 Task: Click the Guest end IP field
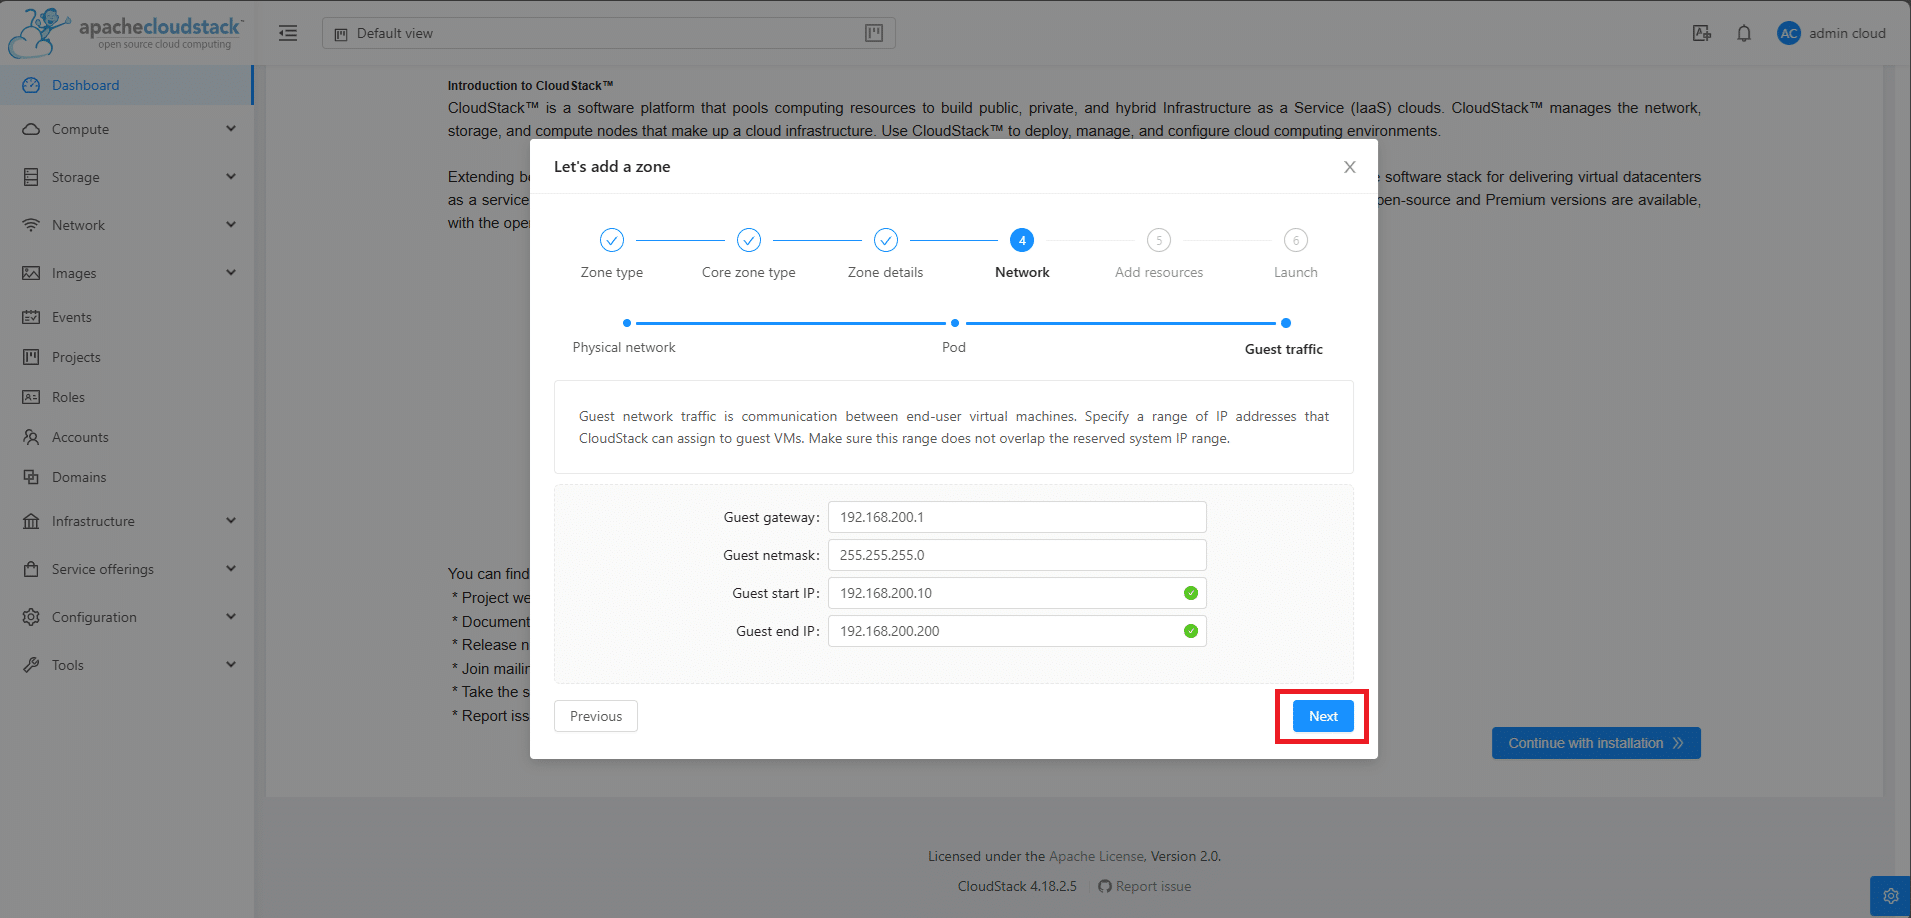click(x=1017, y=631)
